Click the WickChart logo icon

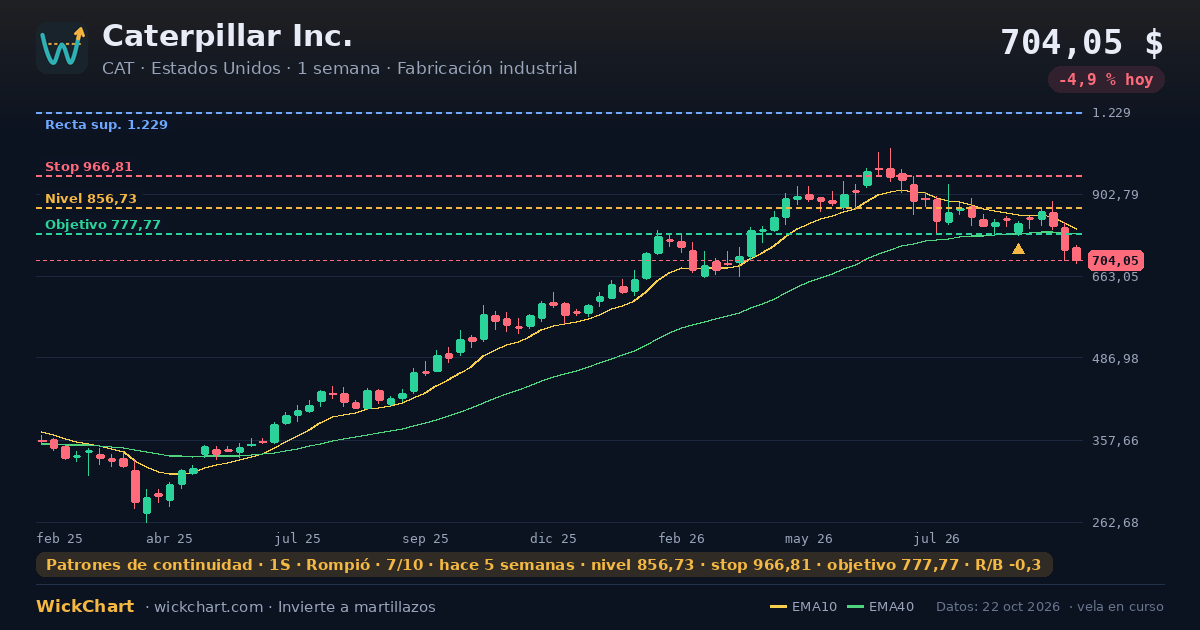pyautogui.click(x=62, y=48)
